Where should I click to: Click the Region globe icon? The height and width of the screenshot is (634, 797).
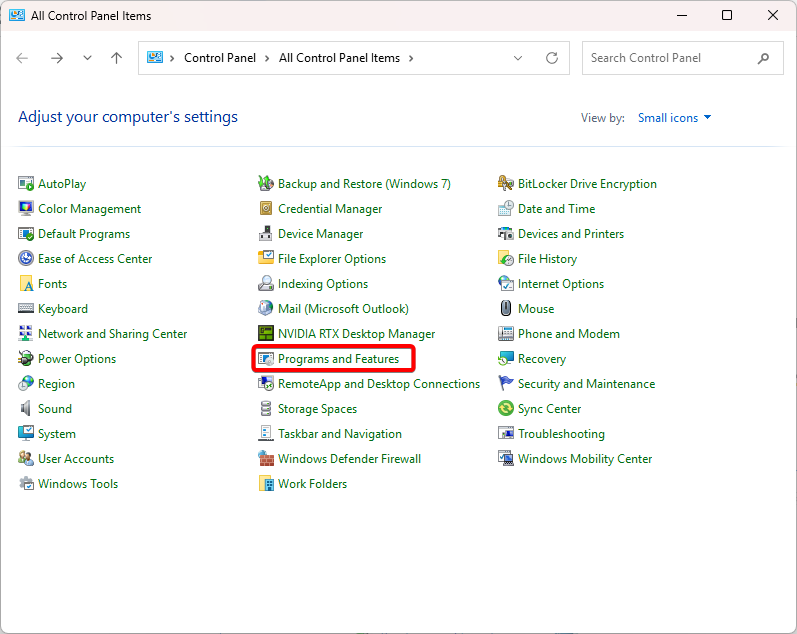click(26, 383)
